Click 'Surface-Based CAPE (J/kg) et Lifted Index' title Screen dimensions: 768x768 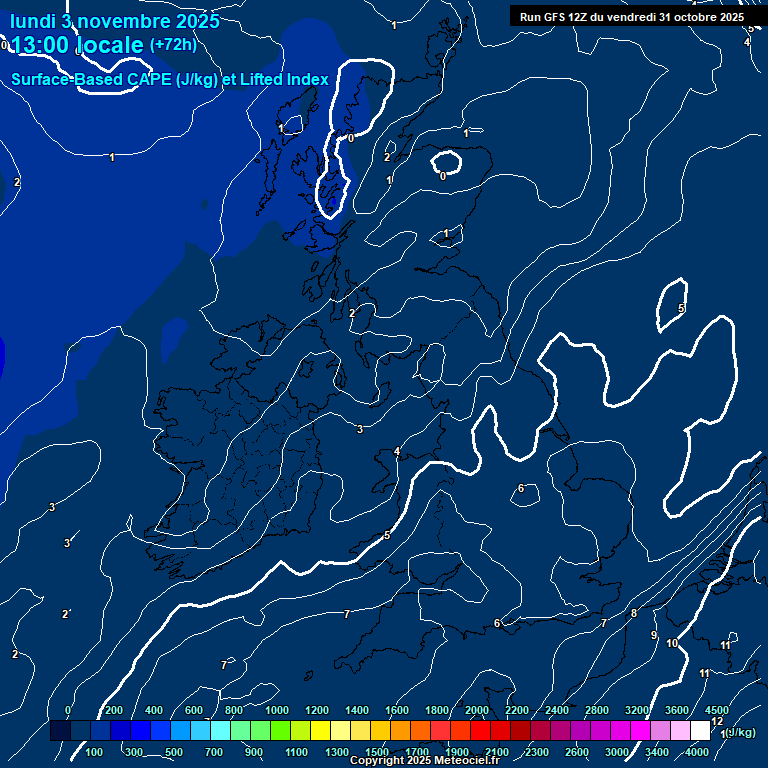(169, 79)
